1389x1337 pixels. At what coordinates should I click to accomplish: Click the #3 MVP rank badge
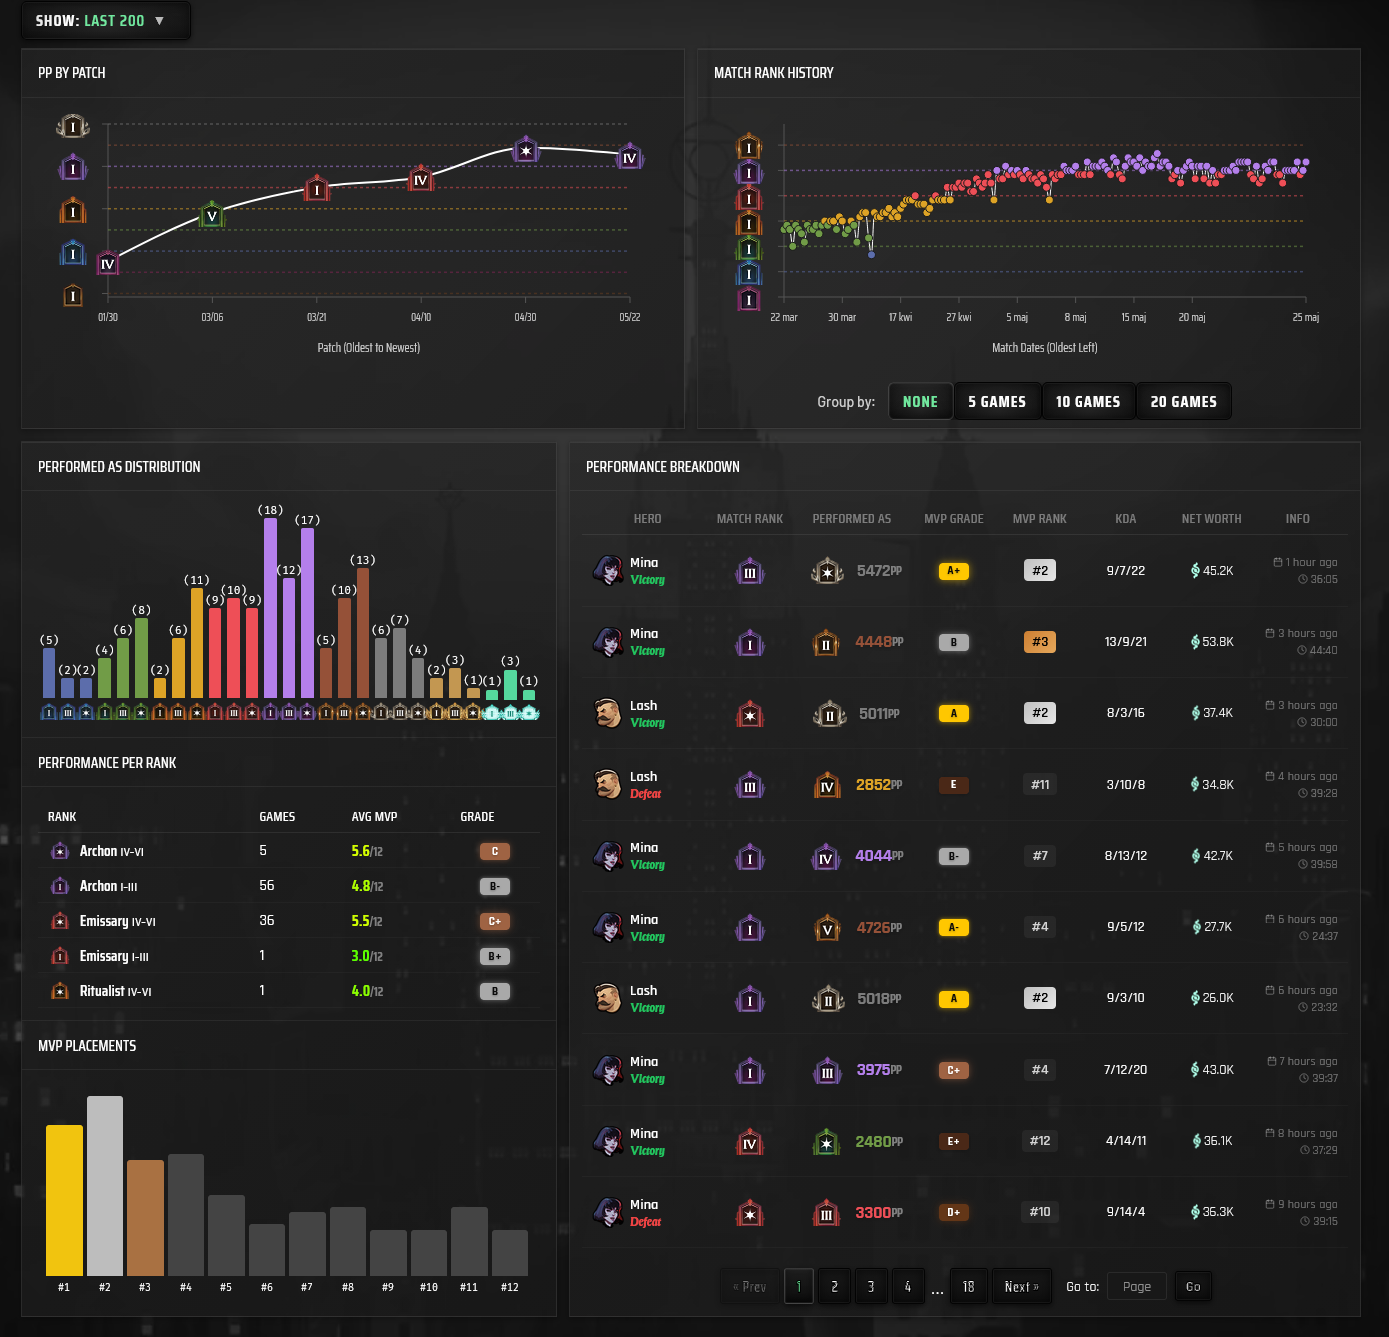point(1040,642)
